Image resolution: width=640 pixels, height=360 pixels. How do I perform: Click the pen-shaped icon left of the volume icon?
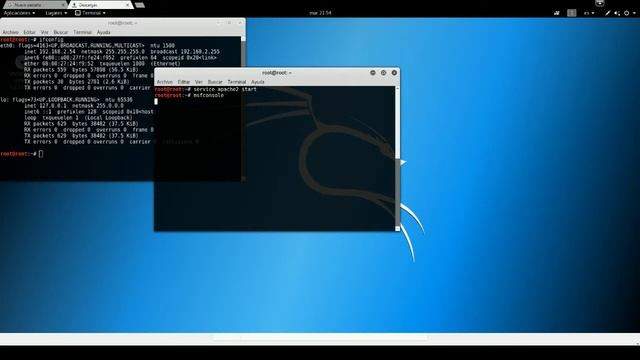point(607,13)
